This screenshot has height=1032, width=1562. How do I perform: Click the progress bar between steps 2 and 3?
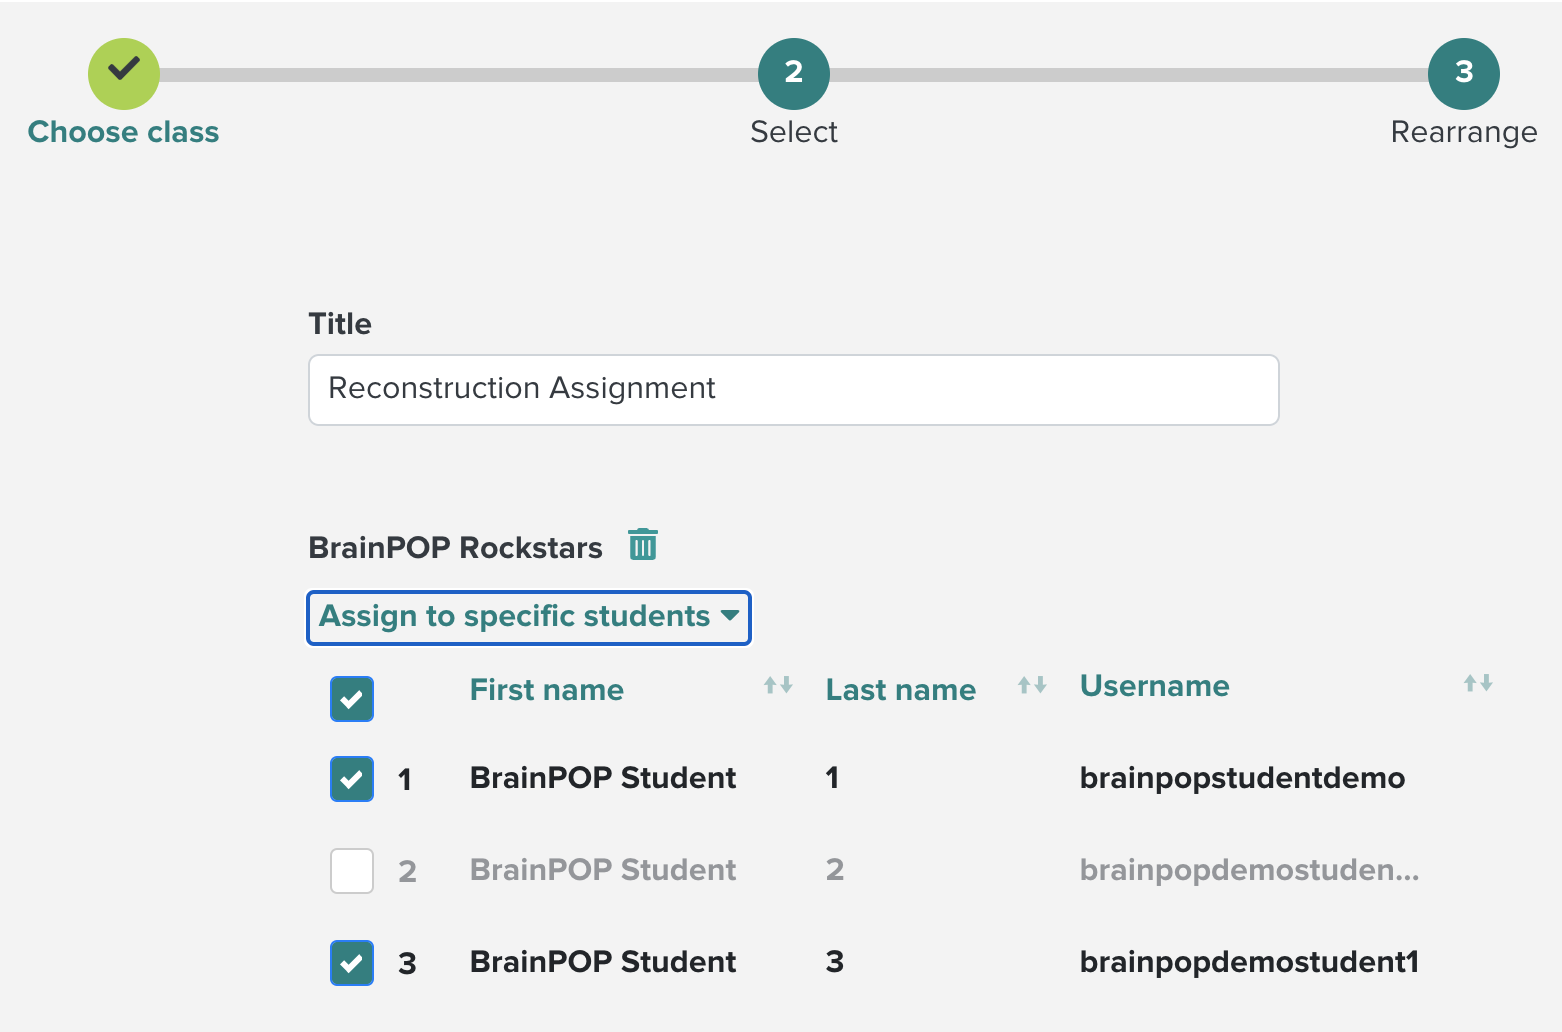coord(1128,75)
